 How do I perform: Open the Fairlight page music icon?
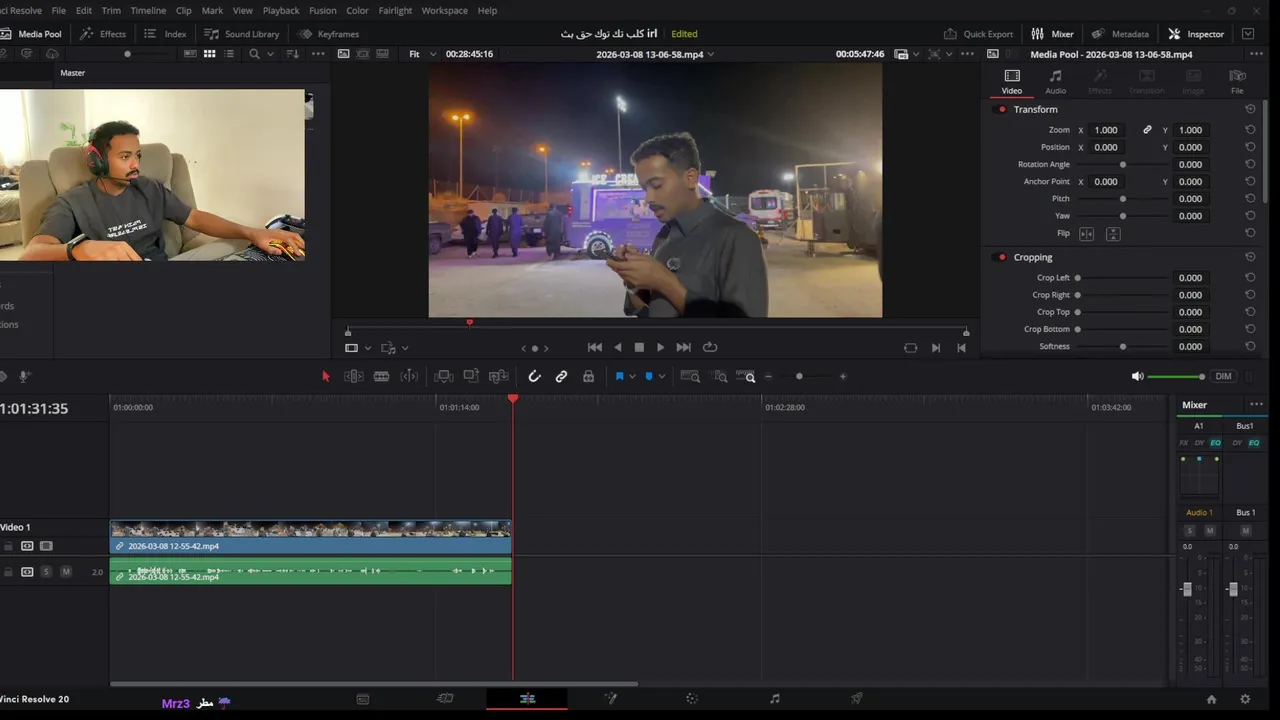[774, 699]
